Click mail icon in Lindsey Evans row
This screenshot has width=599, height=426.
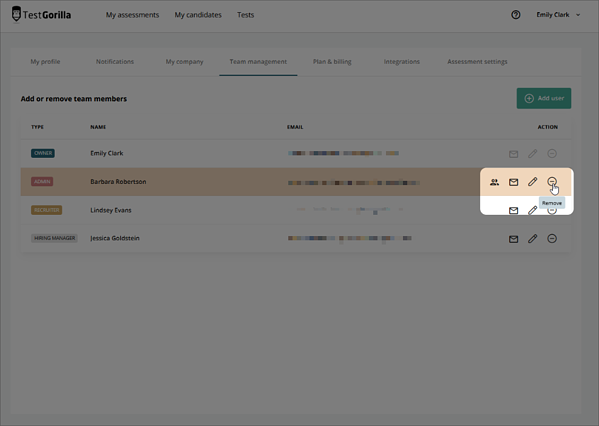[513, 211]
